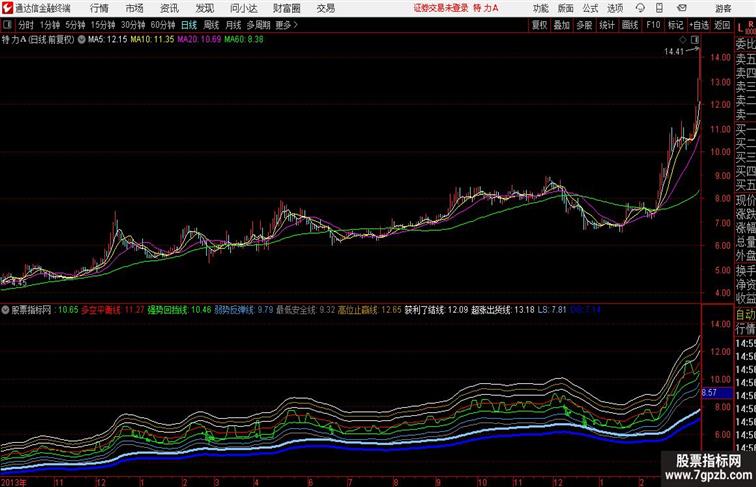Click the 多股 multi-stock button
756x487 pixels.
tap(584, 25)
